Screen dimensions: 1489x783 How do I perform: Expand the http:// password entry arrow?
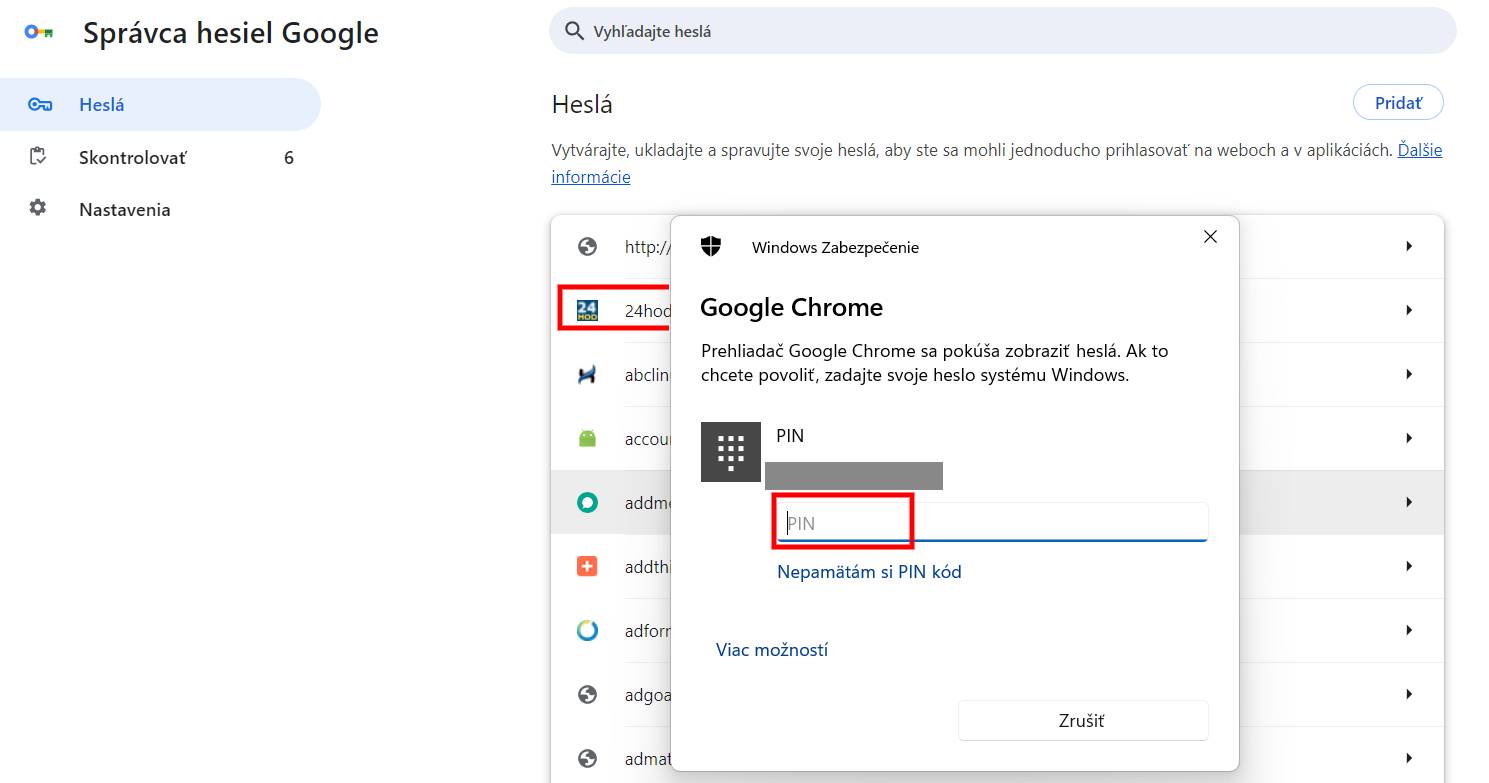click(1409, 246)
